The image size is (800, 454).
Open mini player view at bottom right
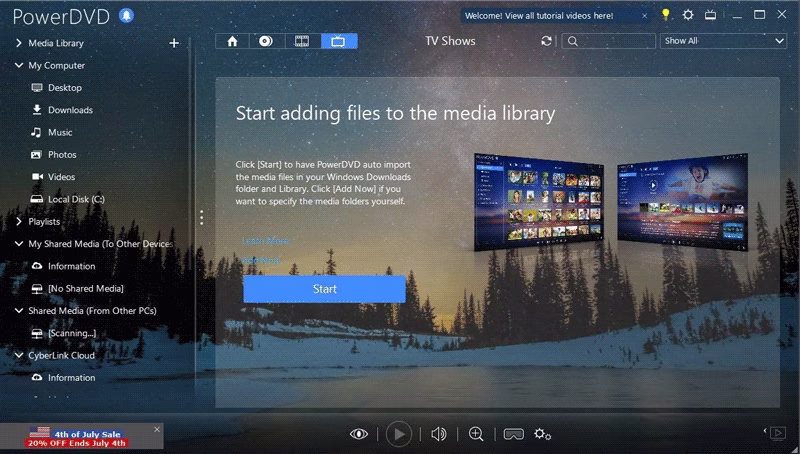778,433
